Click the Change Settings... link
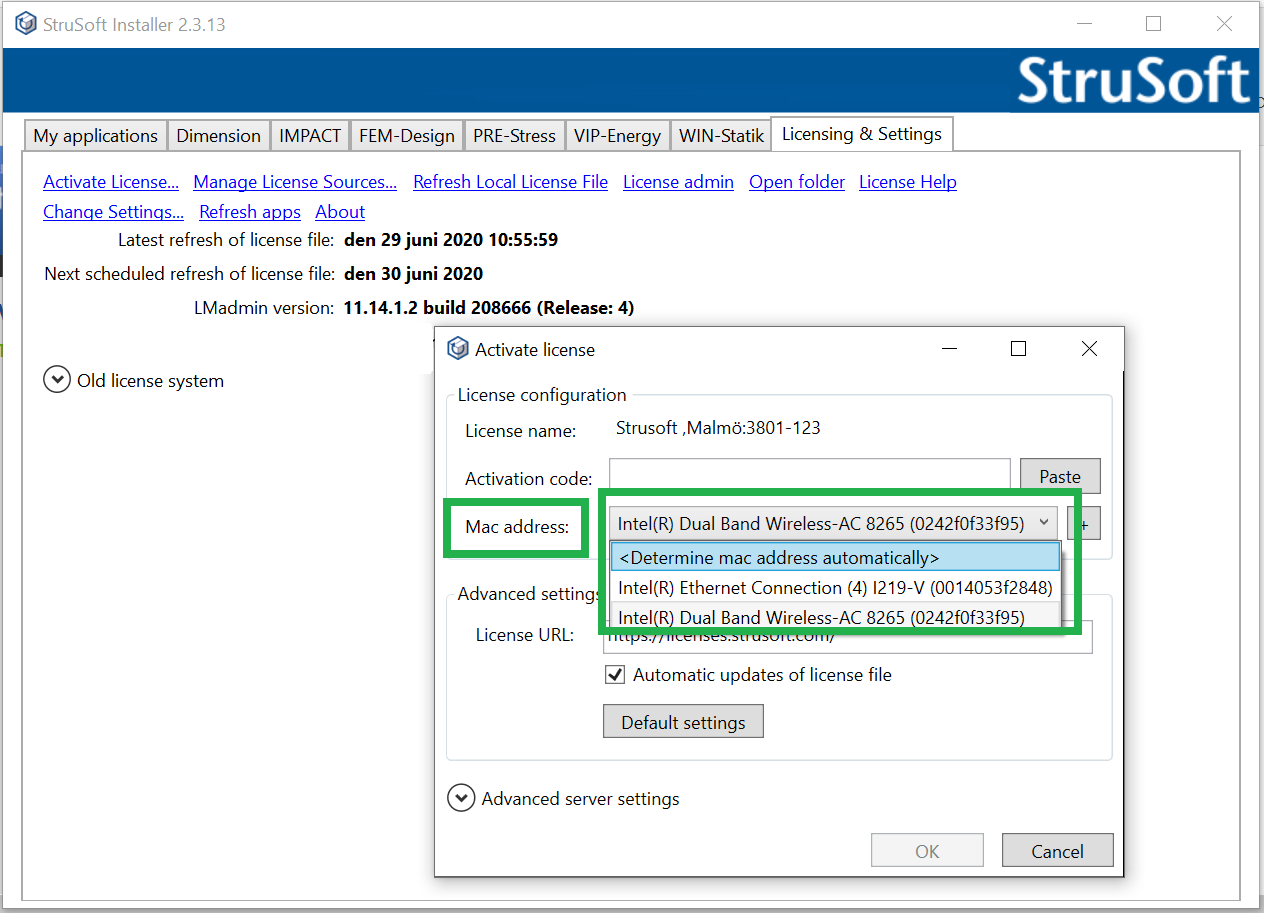The width and height of the screenshot is (1264, 913). tap(113, 212)
